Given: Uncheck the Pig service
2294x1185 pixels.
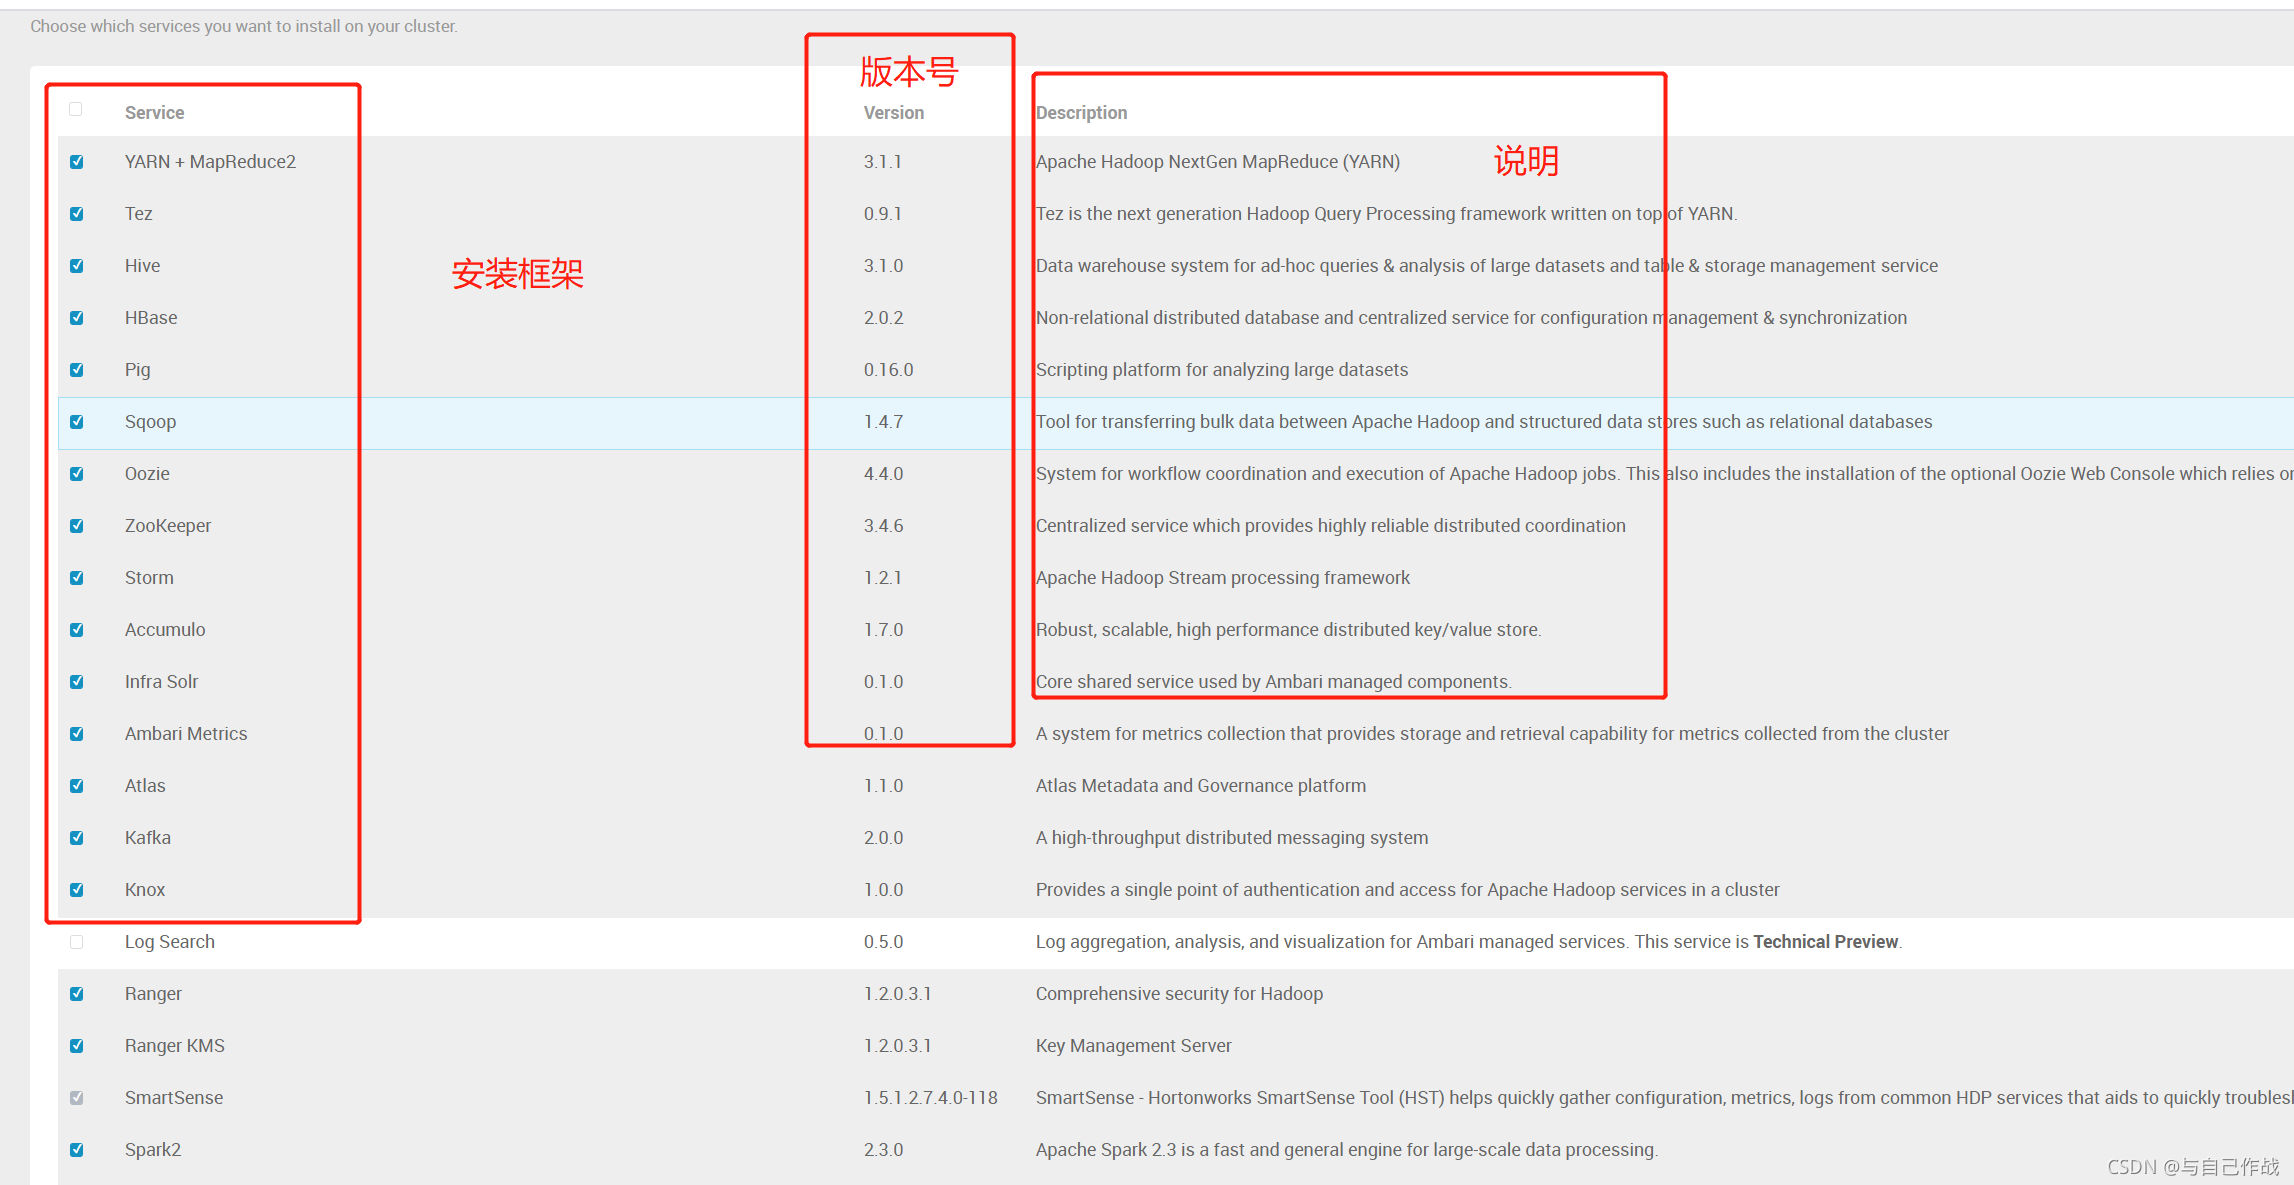Looking at the screenshot, I should [x=77, y=370].
